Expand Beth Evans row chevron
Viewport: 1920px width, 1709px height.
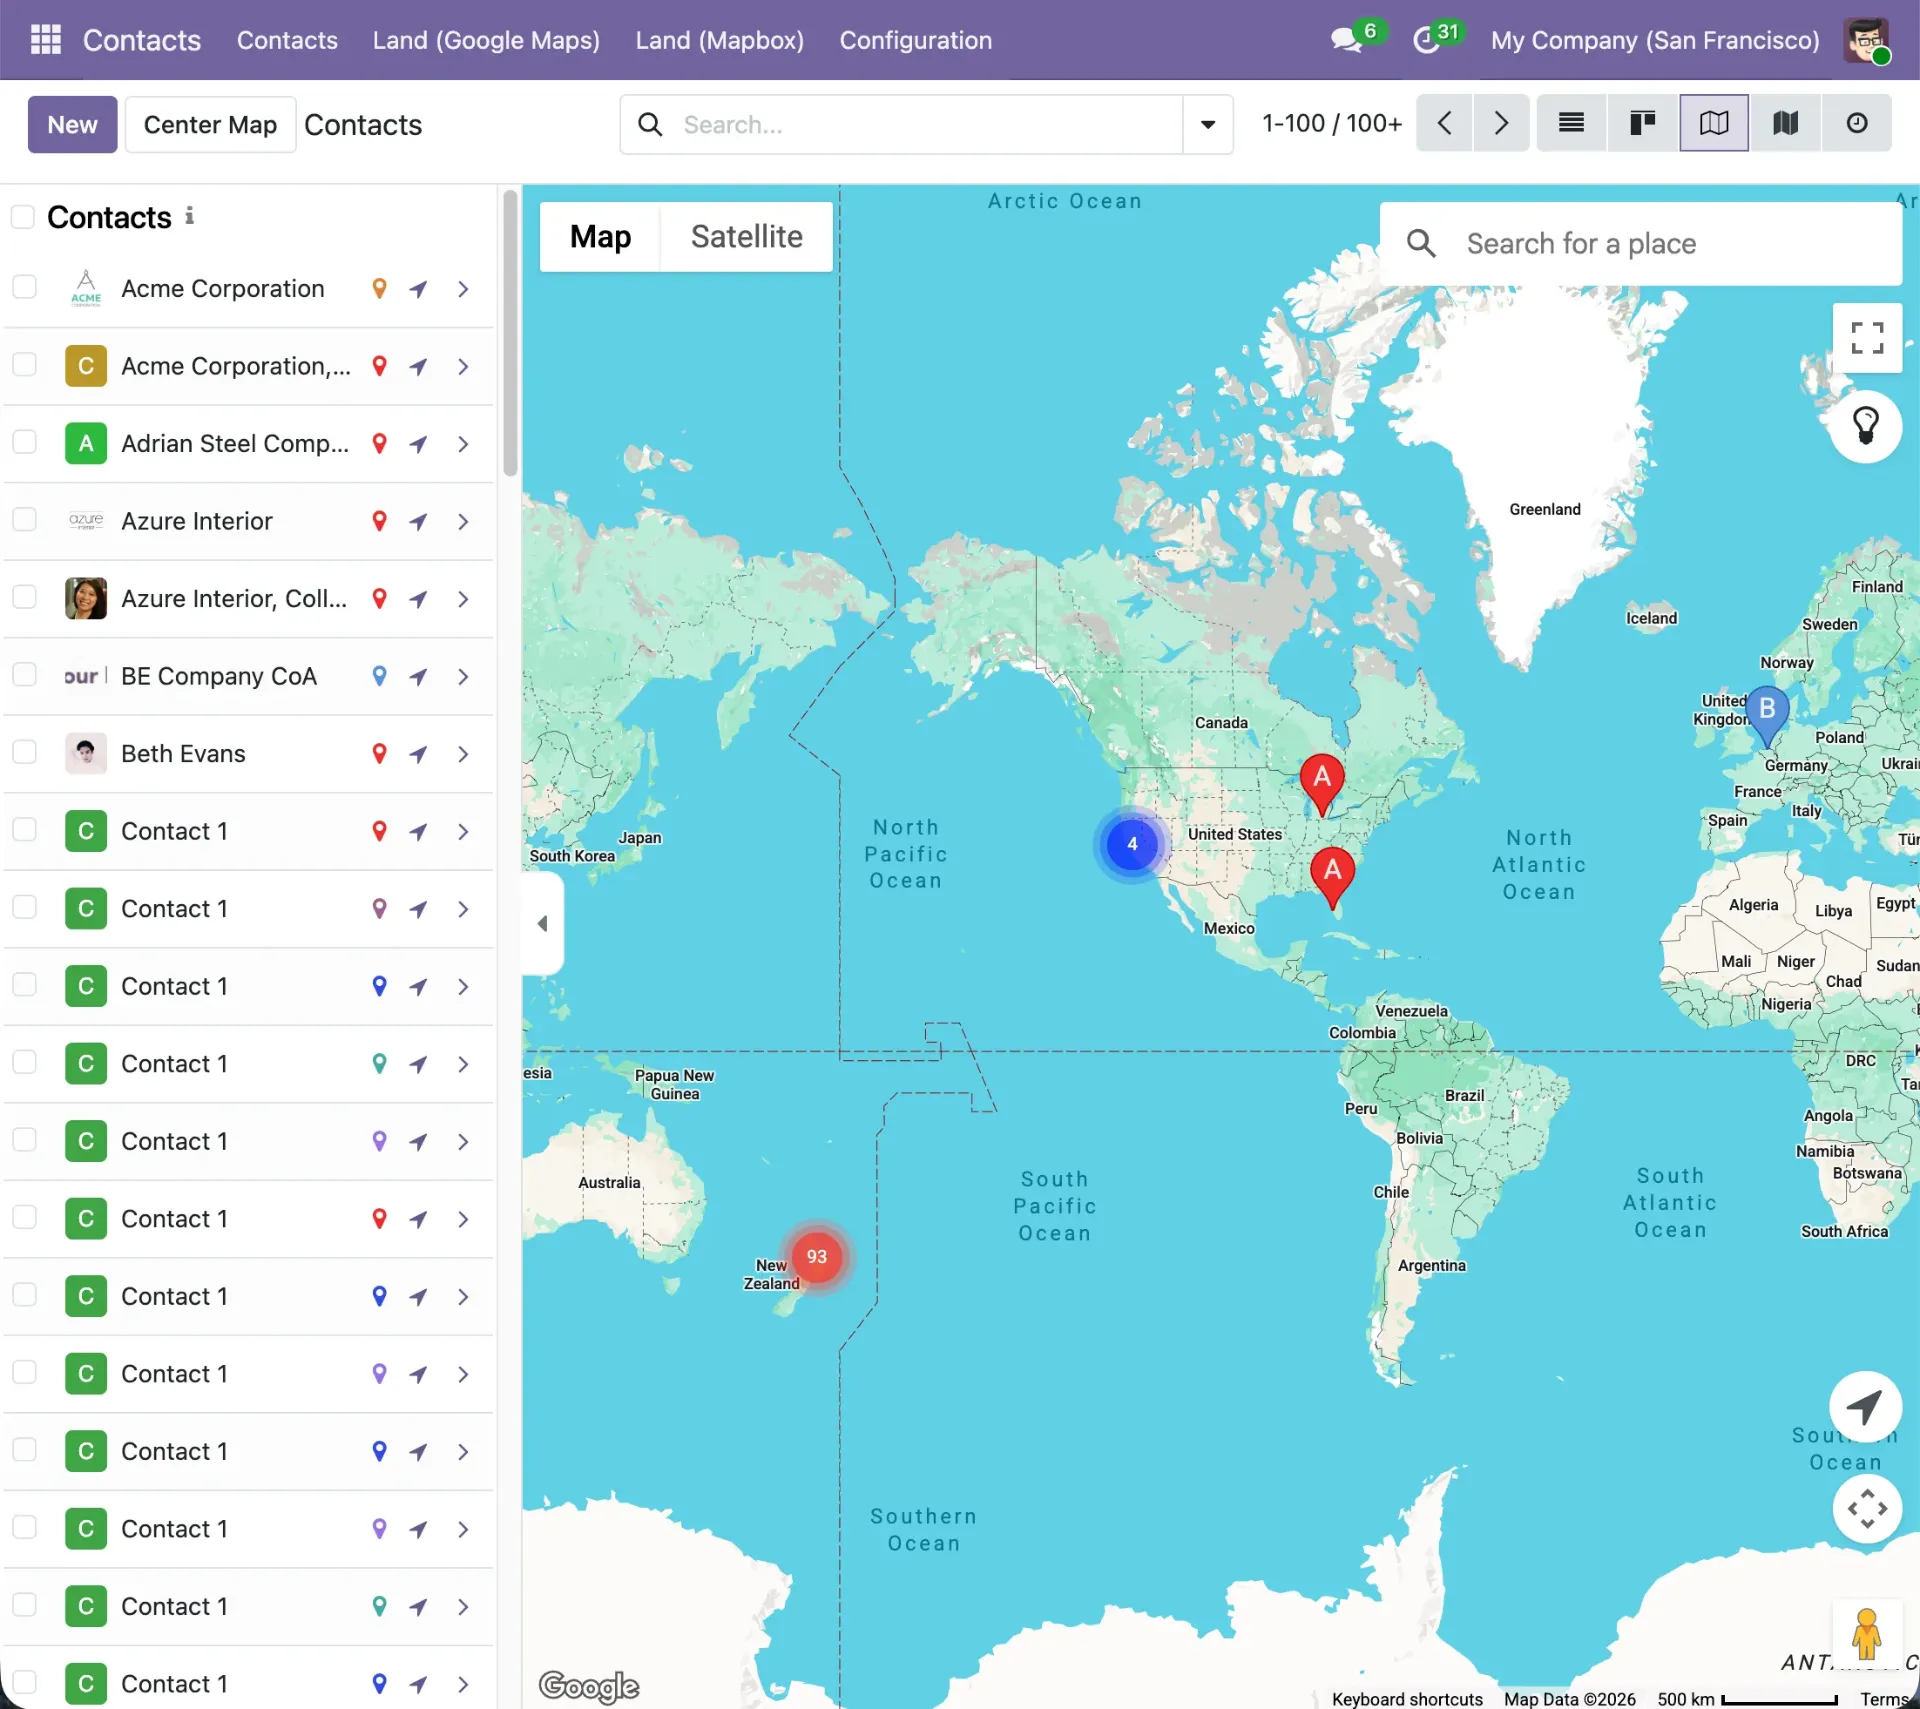[463, 754]
